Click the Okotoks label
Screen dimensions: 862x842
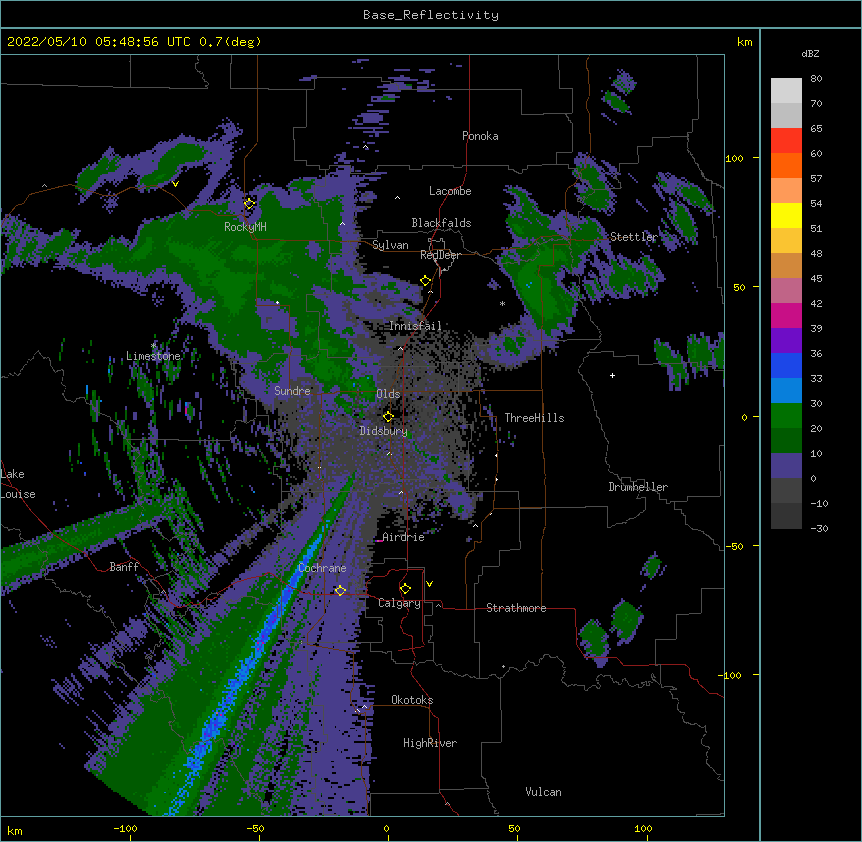[412, 700]
